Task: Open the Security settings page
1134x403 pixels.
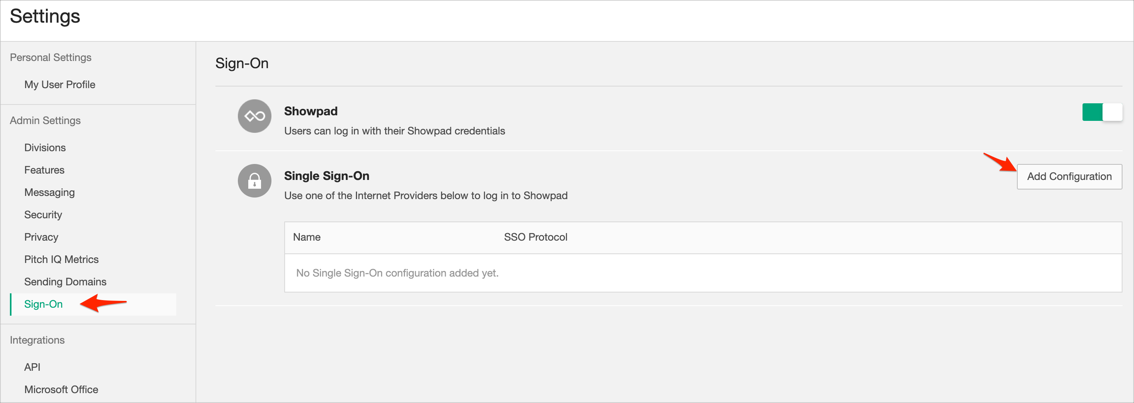Action: tap(43, 215)
